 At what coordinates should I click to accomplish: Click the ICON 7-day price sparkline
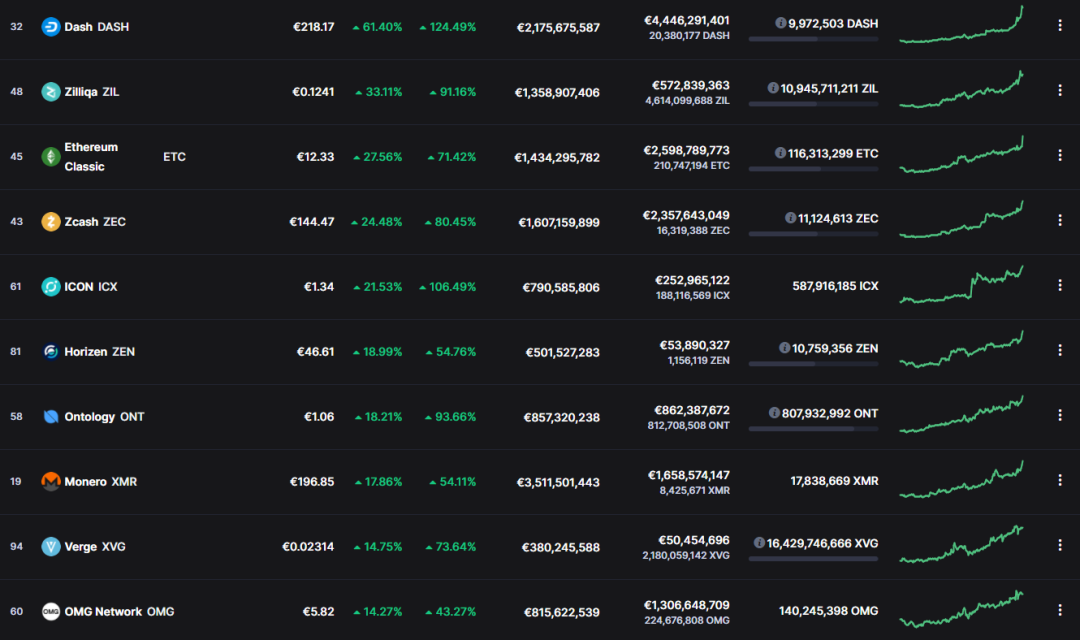(962, 285)
